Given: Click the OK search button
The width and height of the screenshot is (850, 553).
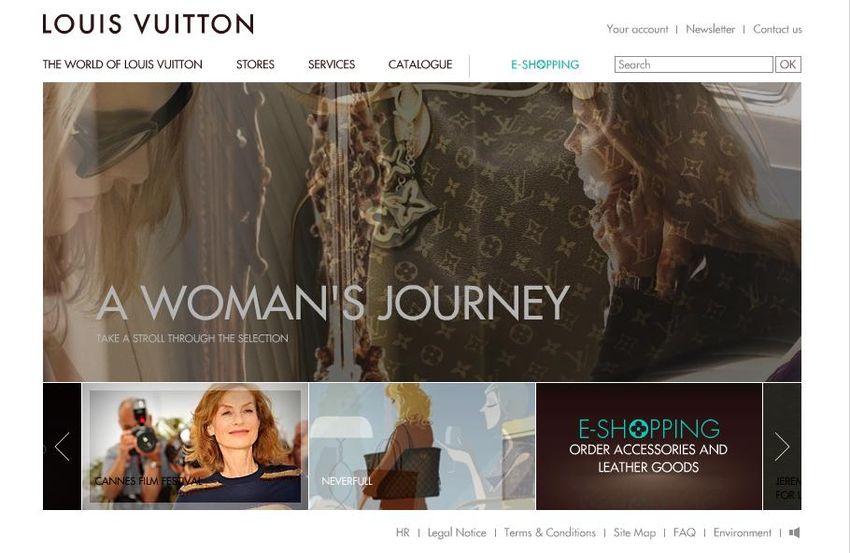Looking at the screenshot, I should point(788,65).
